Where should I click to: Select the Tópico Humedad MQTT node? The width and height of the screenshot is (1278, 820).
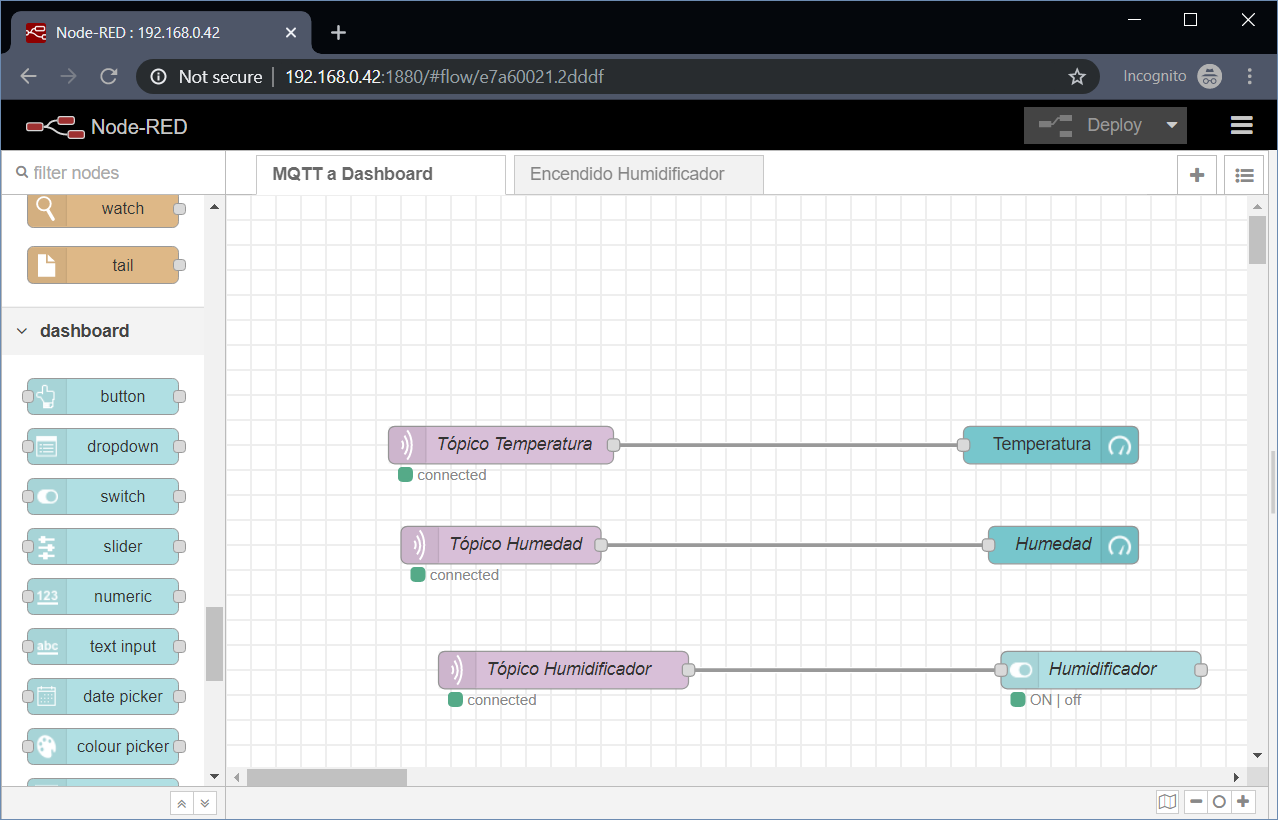click(x=501, y=545)
